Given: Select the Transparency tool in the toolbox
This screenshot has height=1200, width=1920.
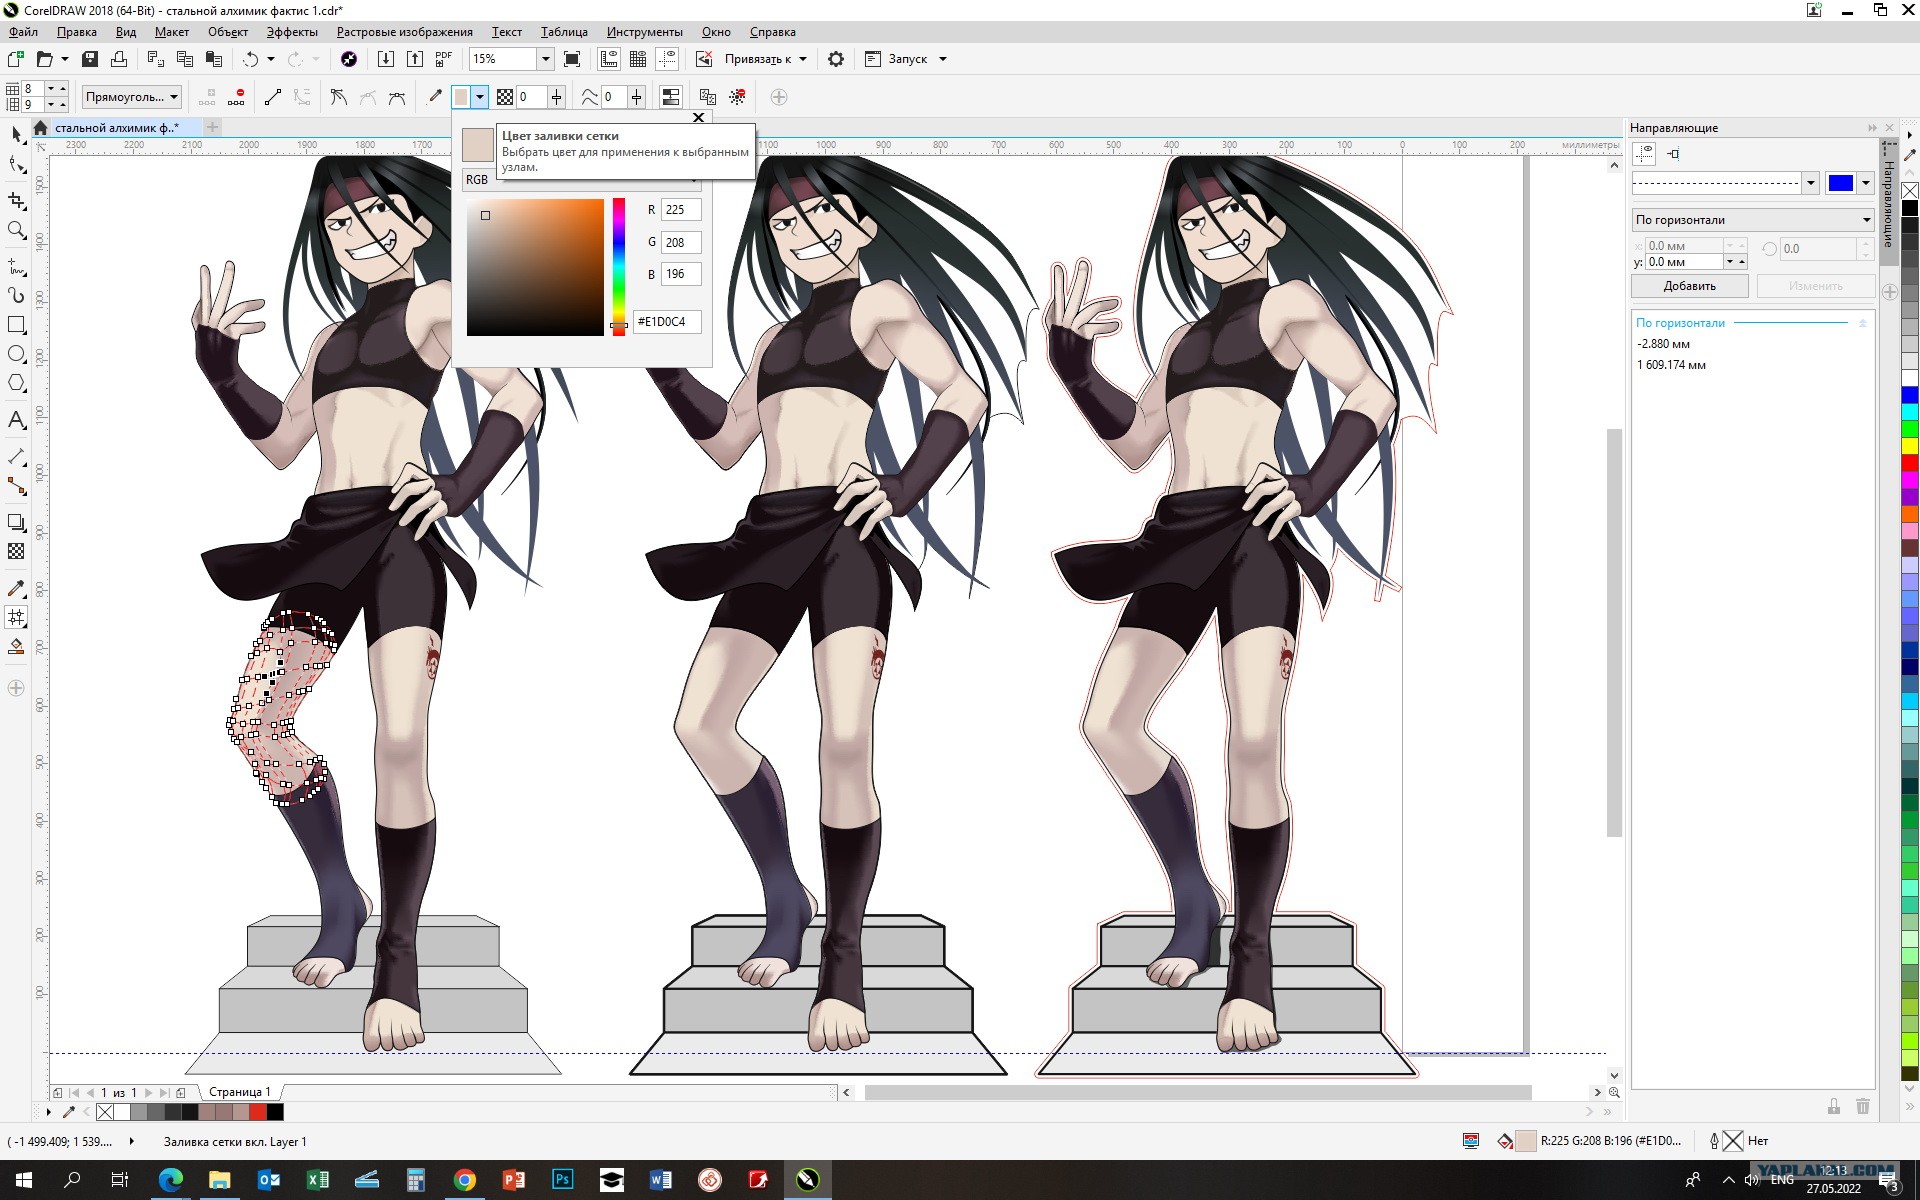Looking at the screenshot, I should [x=16, y=551].
